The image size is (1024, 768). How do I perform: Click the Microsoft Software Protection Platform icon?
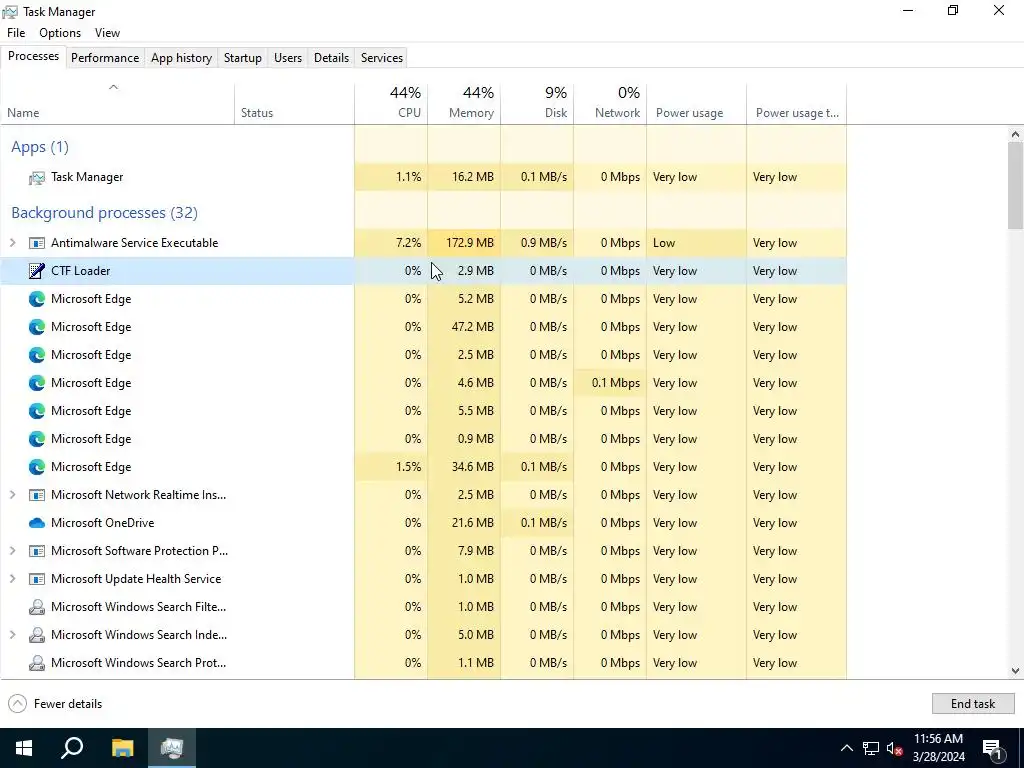click(x=37, y=551)
